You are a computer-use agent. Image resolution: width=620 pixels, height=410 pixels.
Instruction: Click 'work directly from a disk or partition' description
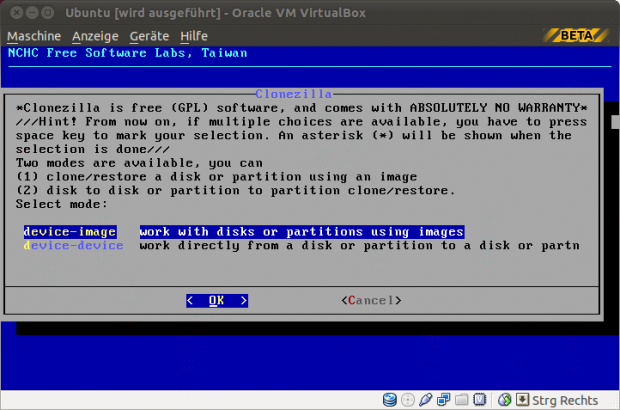359,246
